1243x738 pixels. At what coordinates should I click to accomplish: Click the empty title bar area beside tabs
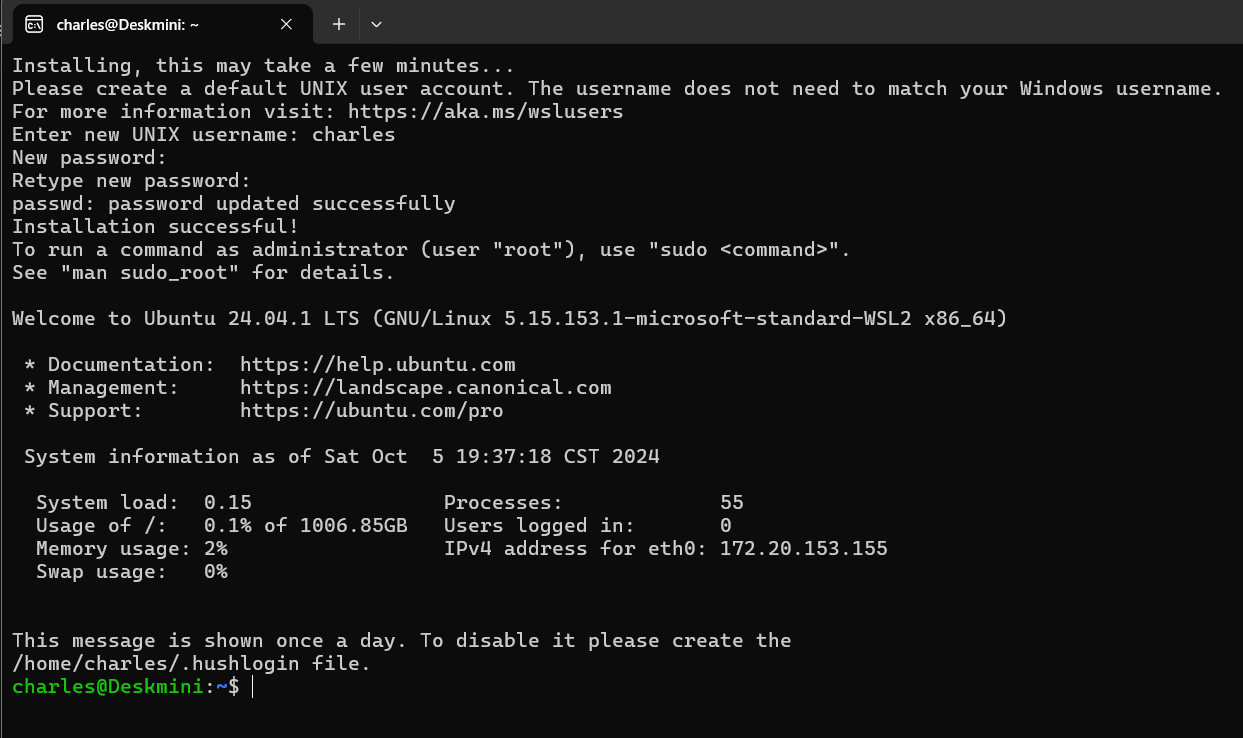point(800,24)
